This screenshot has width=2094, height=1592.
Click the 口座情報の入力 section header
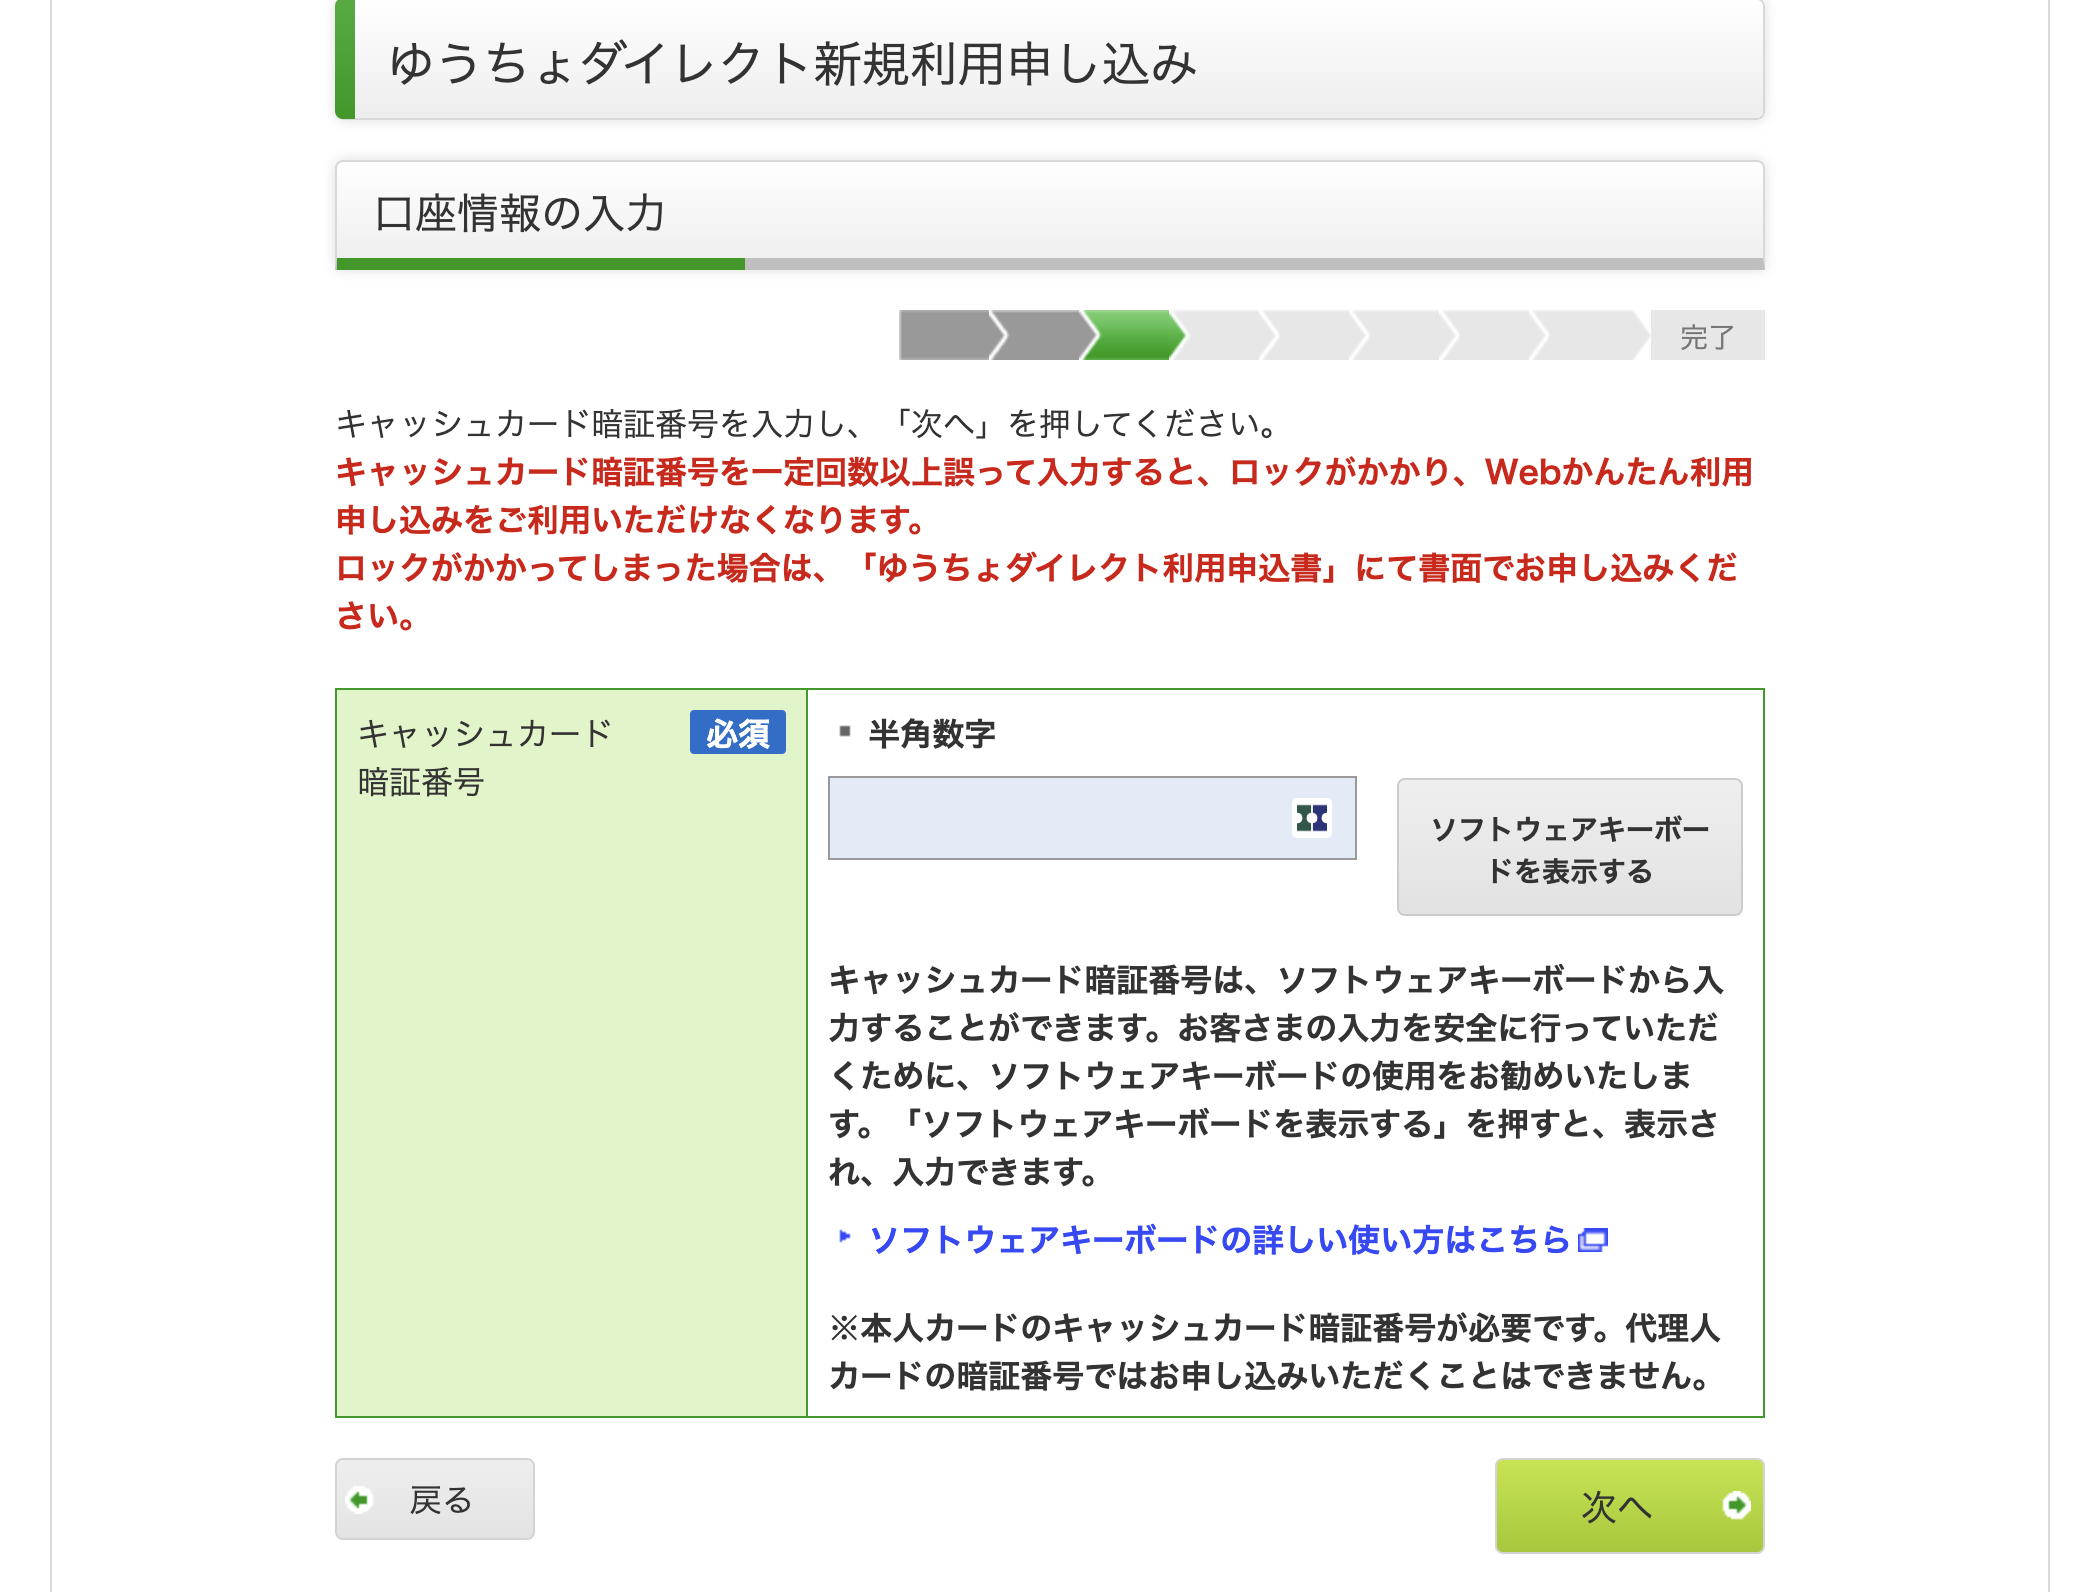point(520,213)
